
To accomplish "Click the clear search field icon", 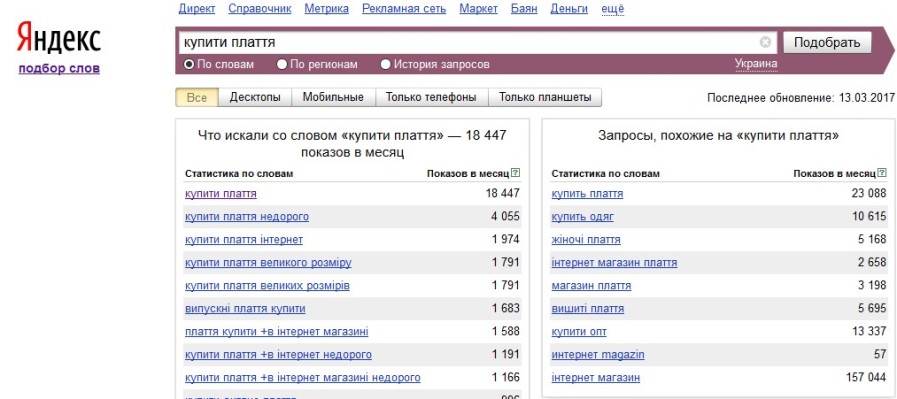I will [765, 42].
